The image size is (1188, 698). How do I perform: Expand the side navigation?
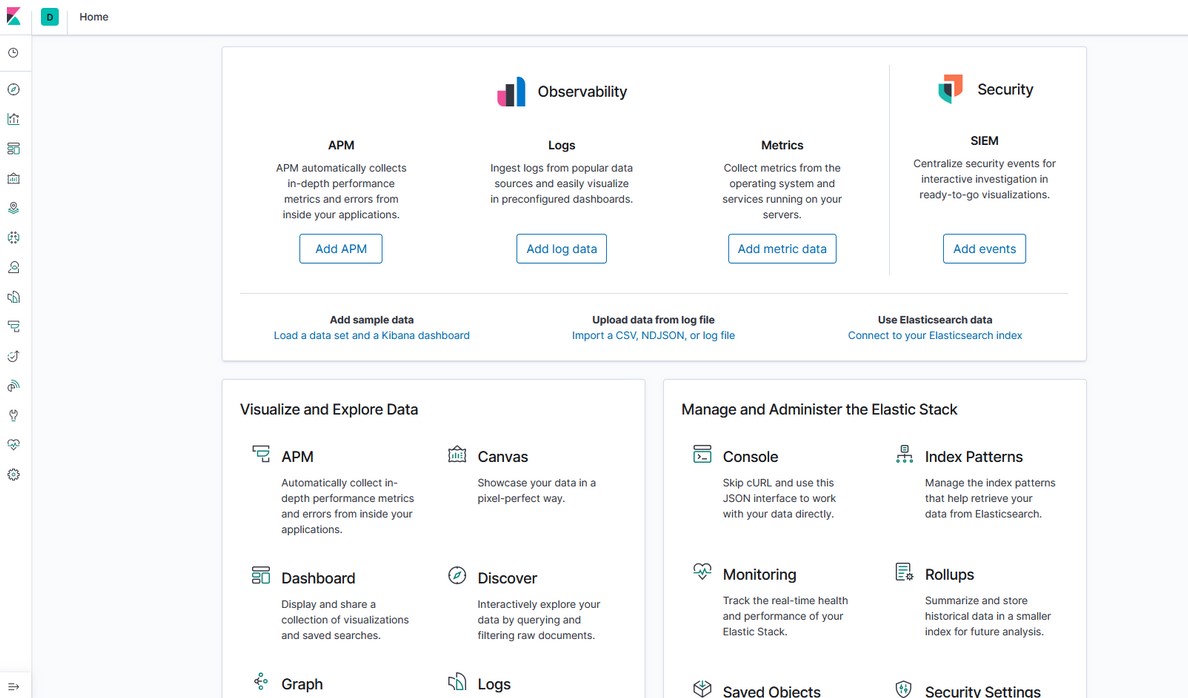coord(14,687)
